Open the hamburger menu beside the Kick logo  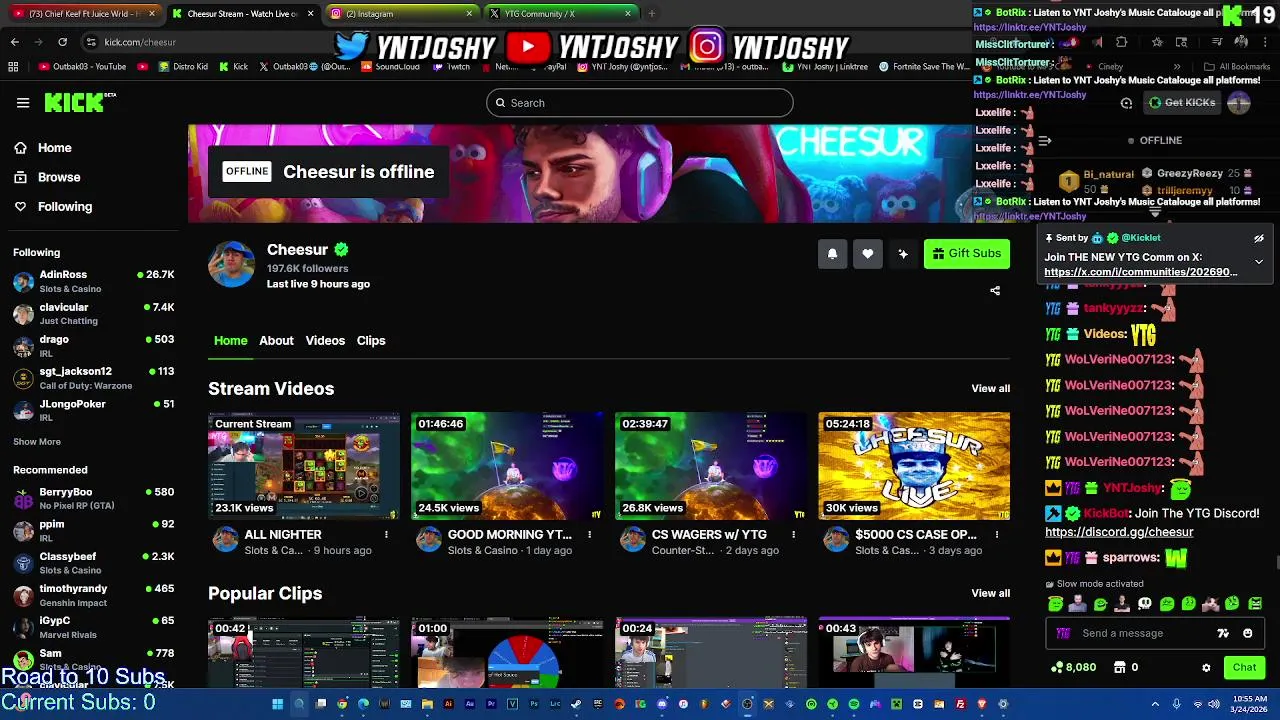pyautogui.click(x=23, y=102)
